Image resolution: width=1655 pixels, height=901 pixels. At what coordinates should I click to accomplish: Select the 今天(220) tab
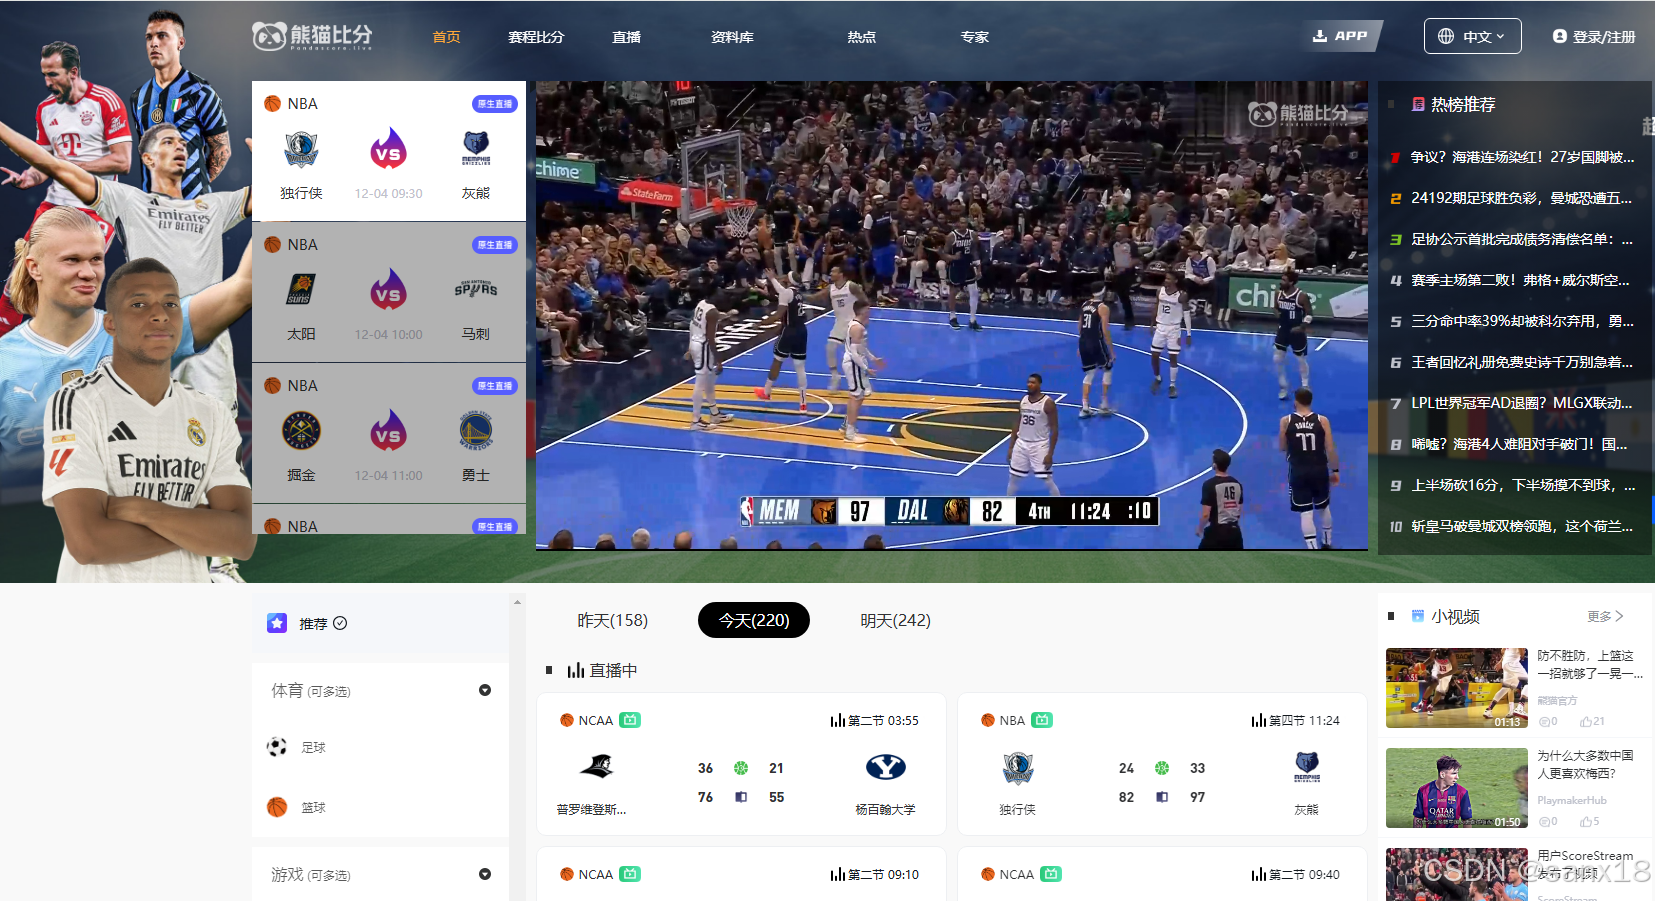754,620
